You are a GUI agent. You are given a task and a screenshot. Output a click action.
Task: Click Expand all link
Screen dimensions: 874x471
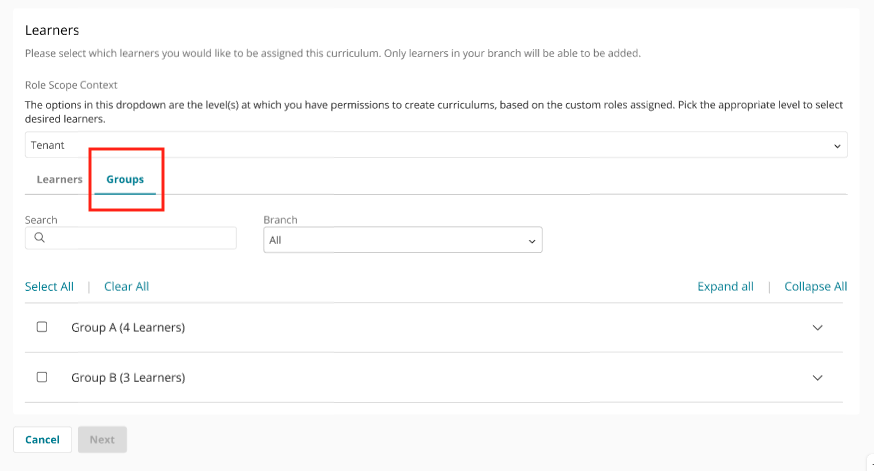(x=725, y=287)
